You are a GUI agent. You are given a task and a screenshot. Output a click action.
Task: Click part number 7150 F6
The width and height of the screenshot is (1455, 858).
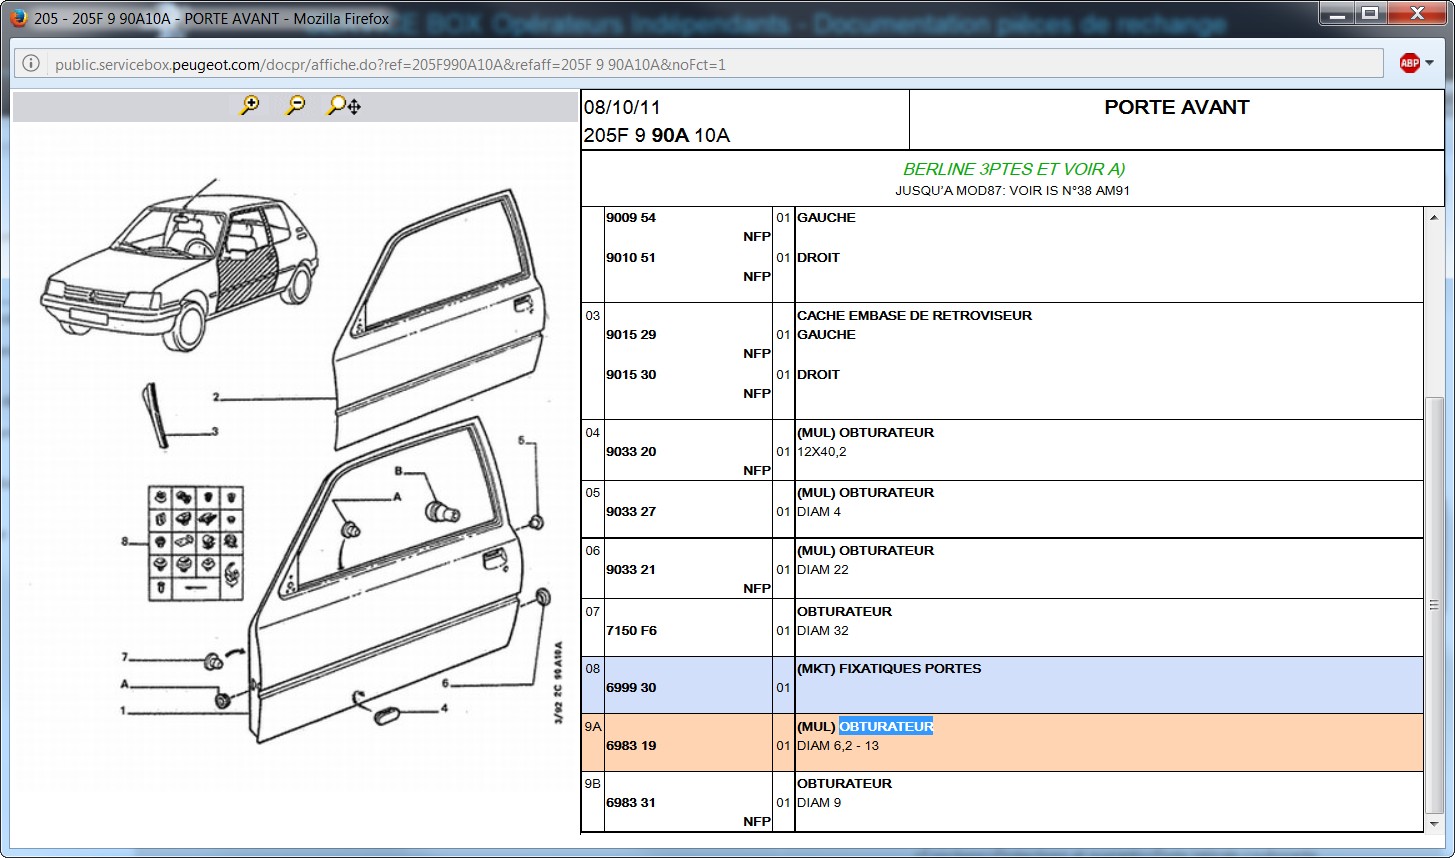pos(631,630)
